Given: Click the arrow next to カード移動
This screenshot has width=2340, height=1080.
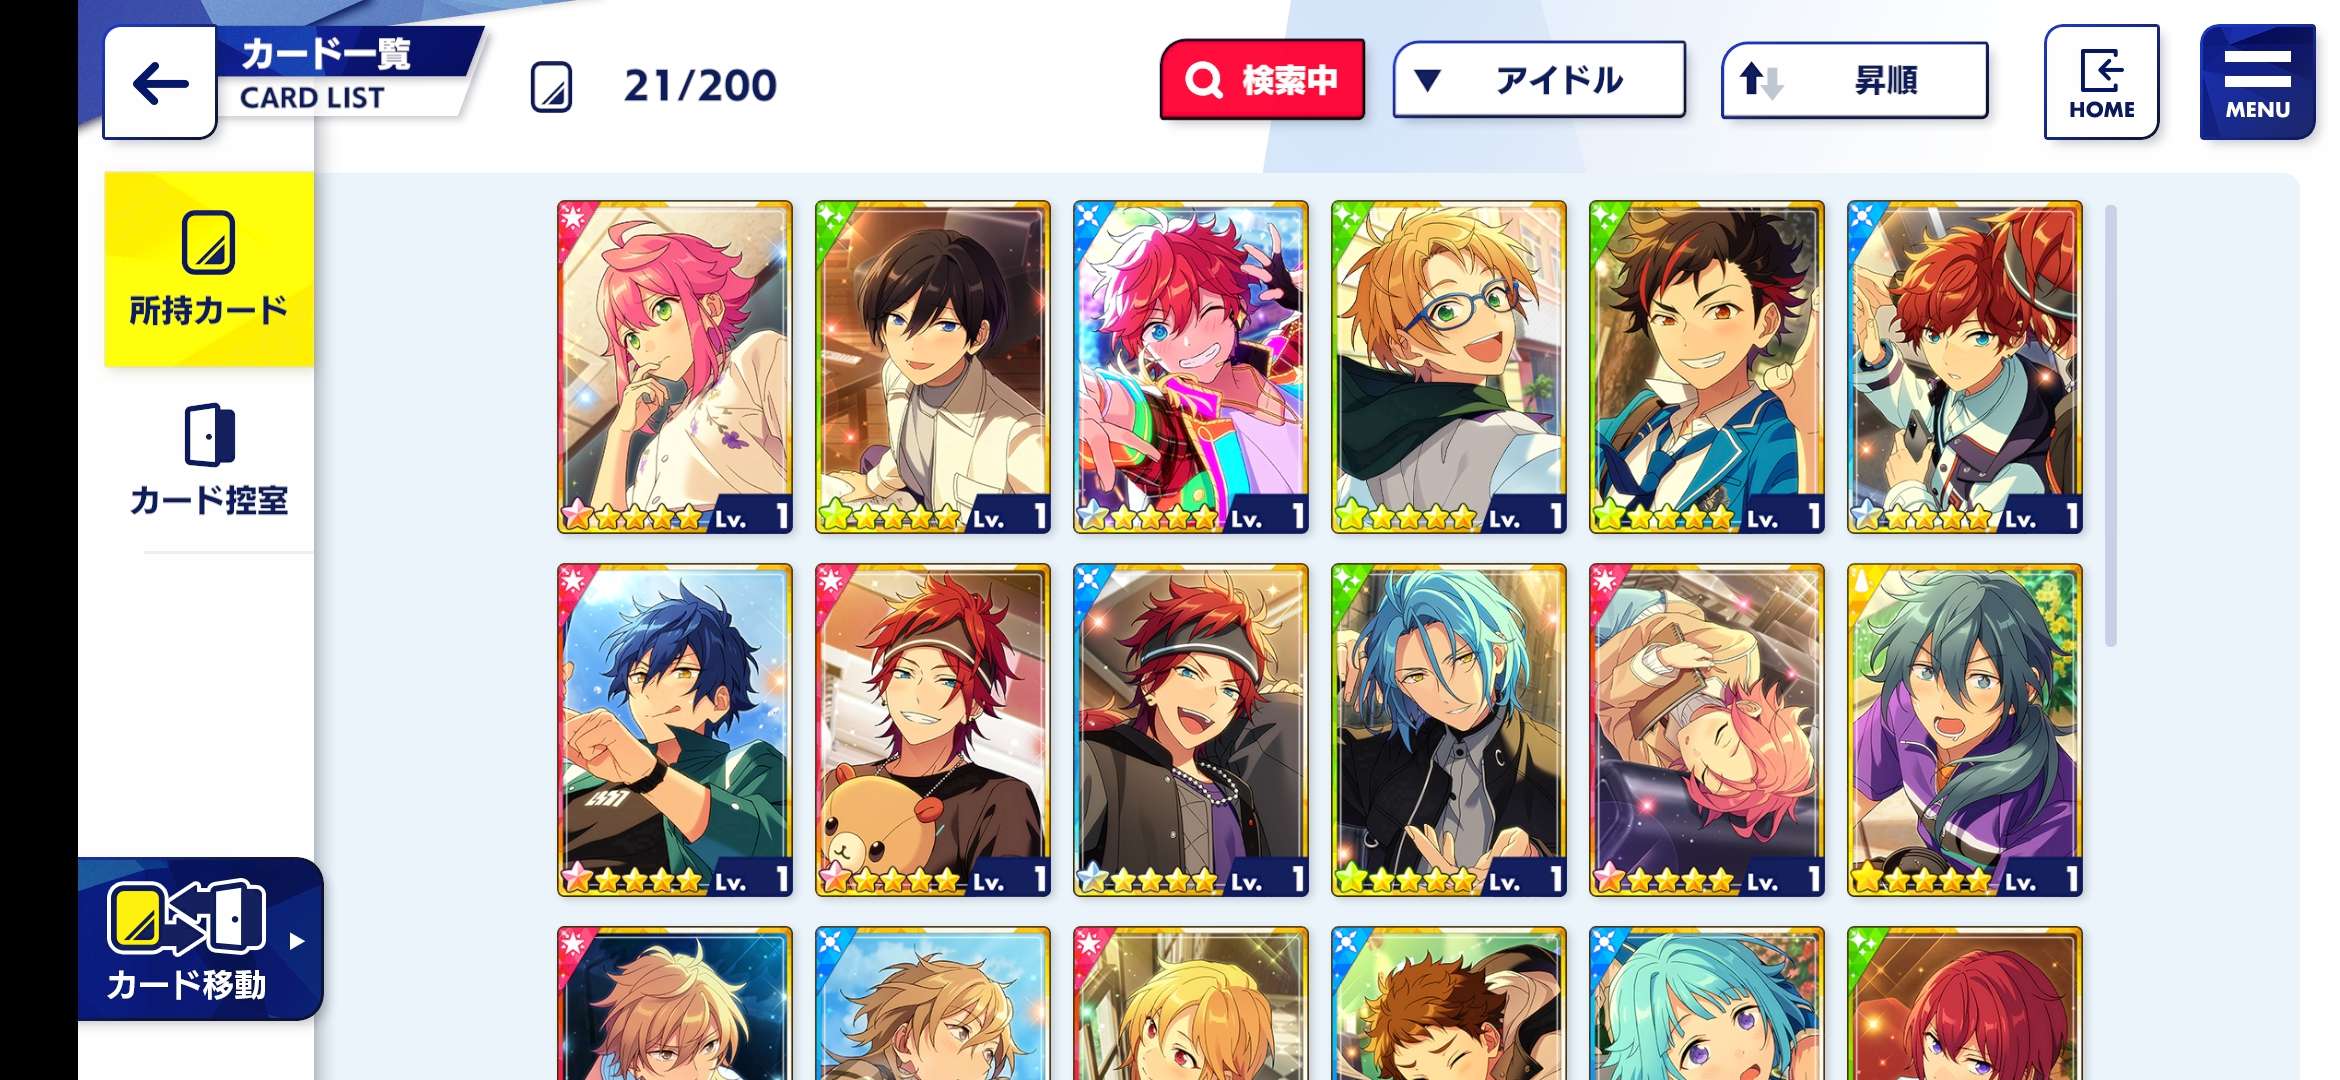Looking at the screenshot, I should coord(296,941).
